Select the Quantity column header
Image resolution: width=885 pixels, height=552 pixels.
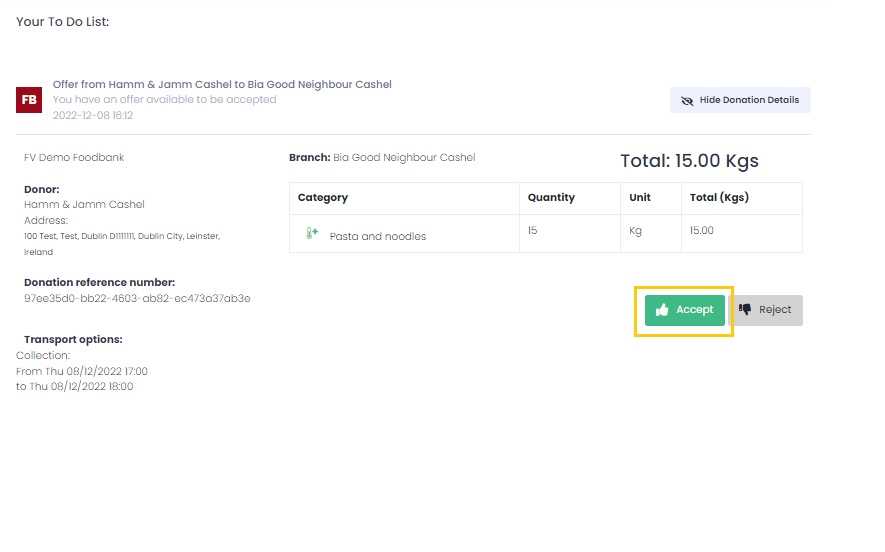551,198
